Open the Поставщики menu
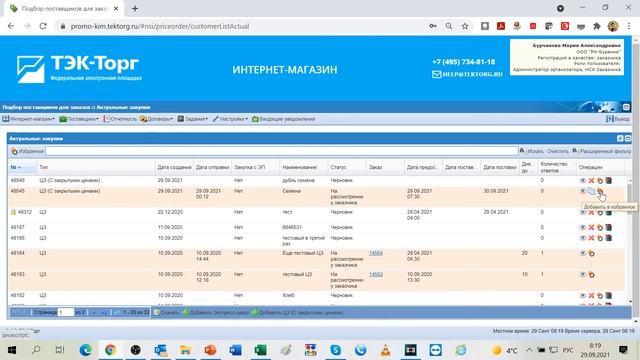 point(79,119)
